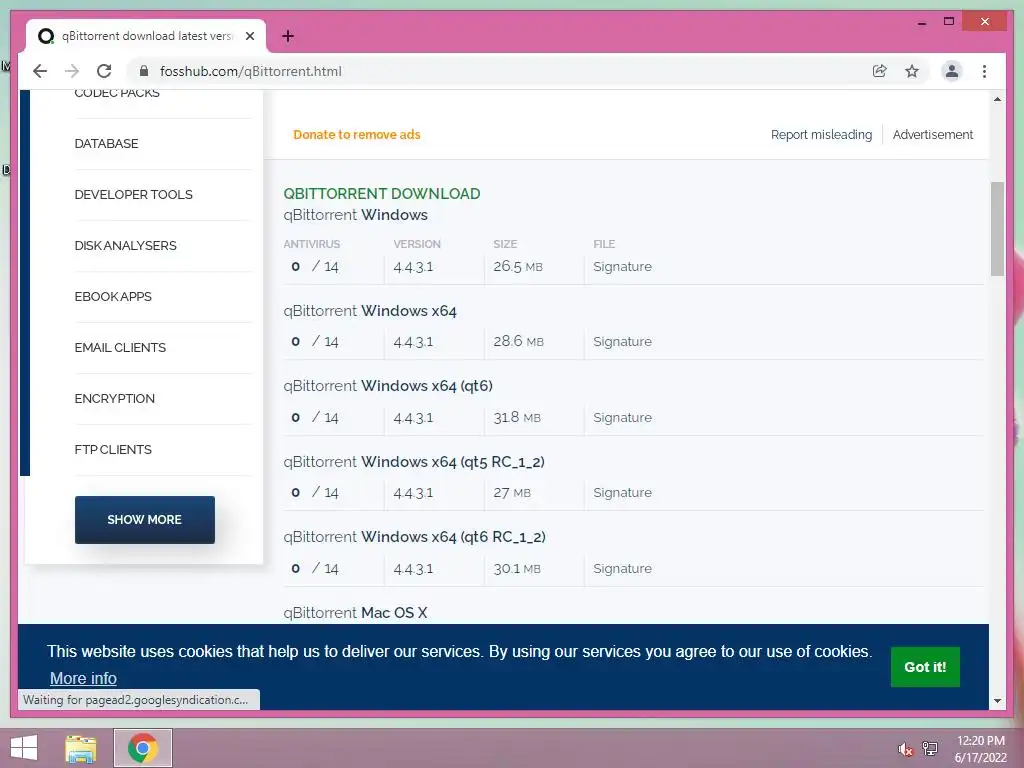Download qBittorrent Windows installer link
The image size is (1024, 768).
point(355,215)
